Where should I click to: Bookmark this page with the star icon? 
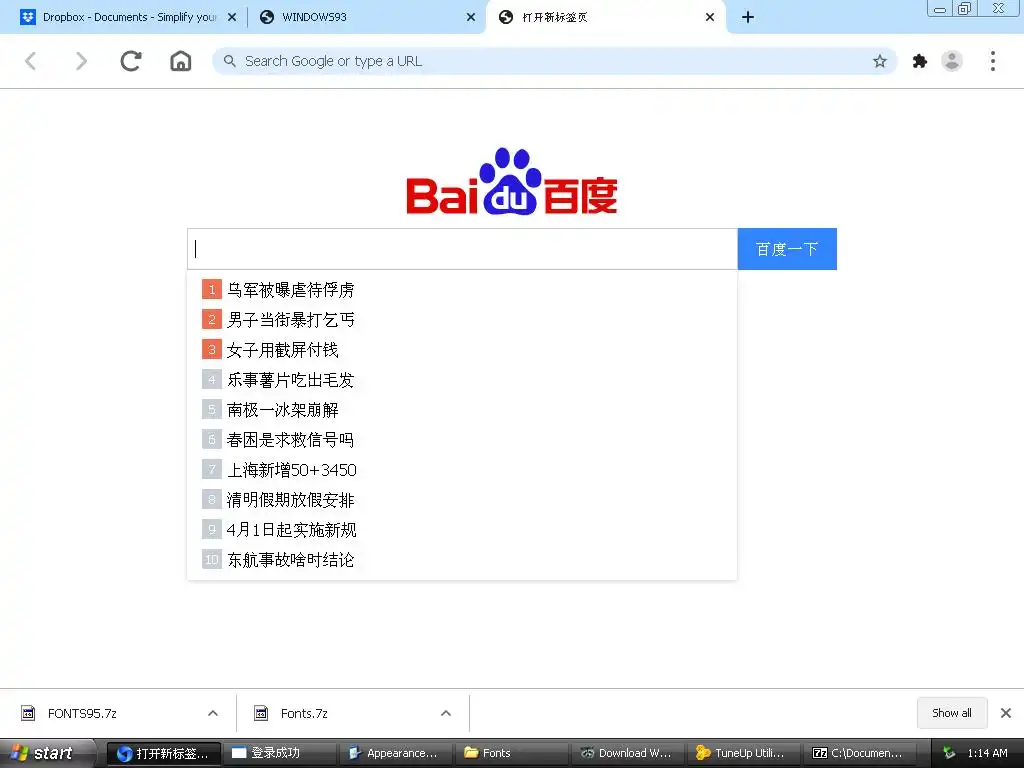pos(880,61)
